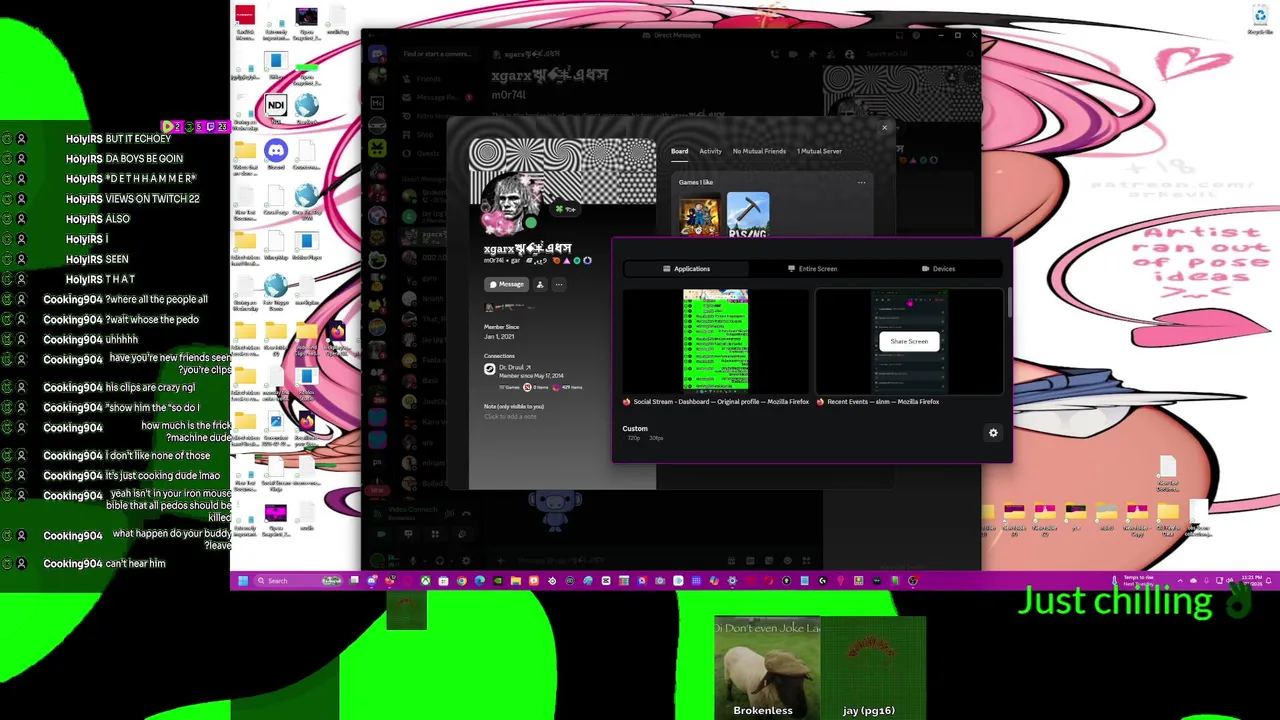Click the Windows Start button
This screenshot has height=720, width=1280.
tap(242, 581)
